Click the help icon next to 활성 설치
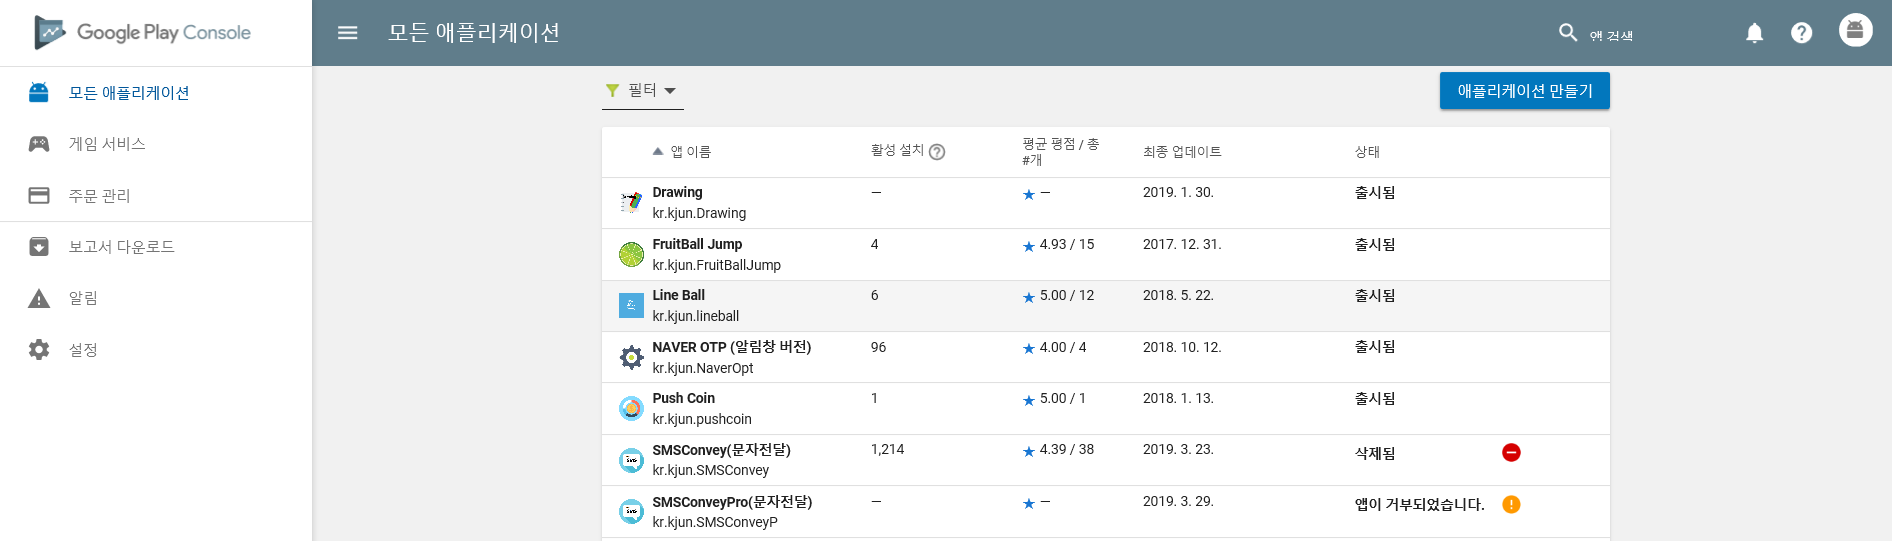The image size is (1892, 541). [x=937, y=152]
